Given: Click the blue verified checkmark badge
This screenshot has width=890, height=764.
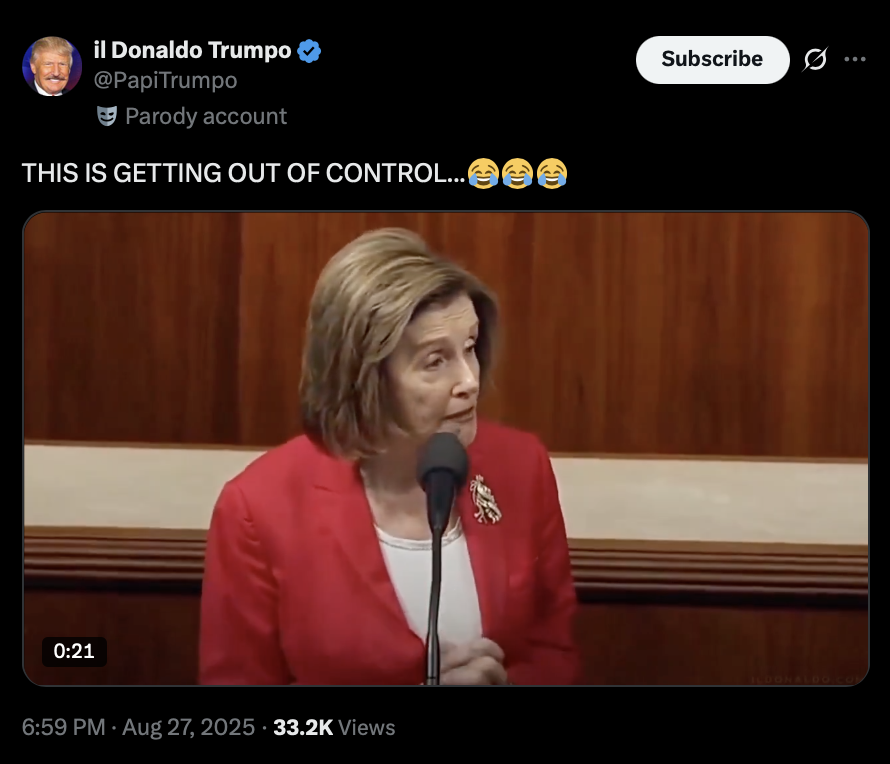Looking at the screenshot, I should point(309,51).
